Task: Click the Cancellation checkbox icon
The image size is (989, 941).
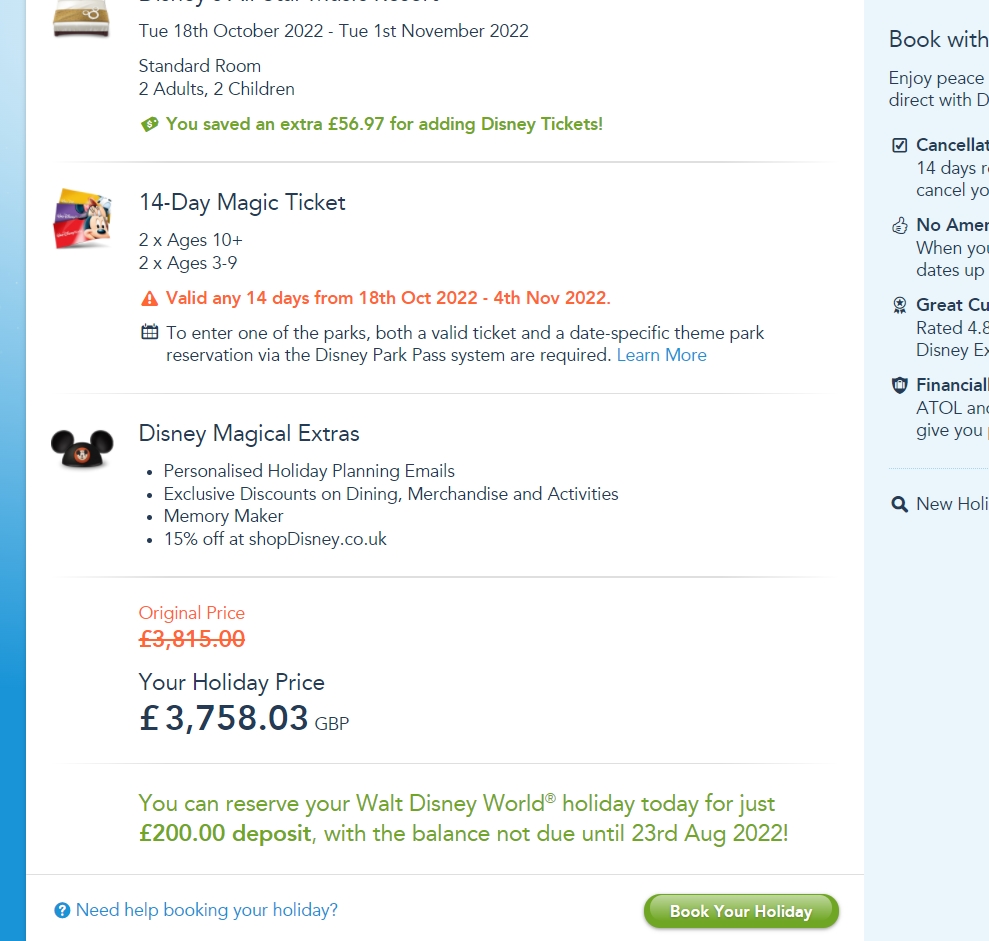Action: tap(899, 146)
